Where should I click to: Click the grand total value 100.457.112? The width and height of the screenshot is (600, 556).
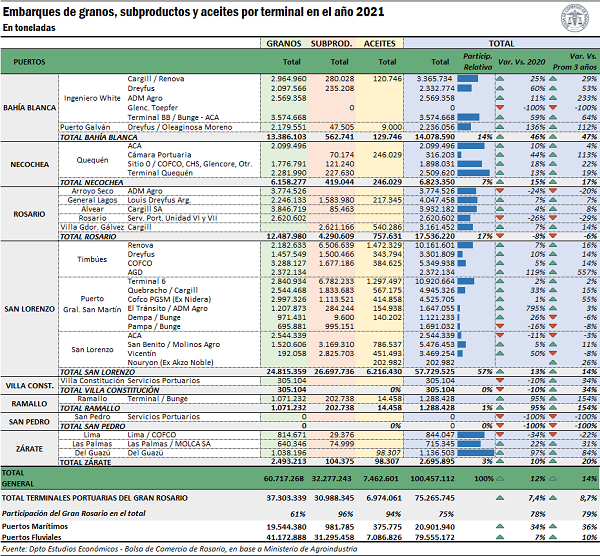tap(430, 479)
